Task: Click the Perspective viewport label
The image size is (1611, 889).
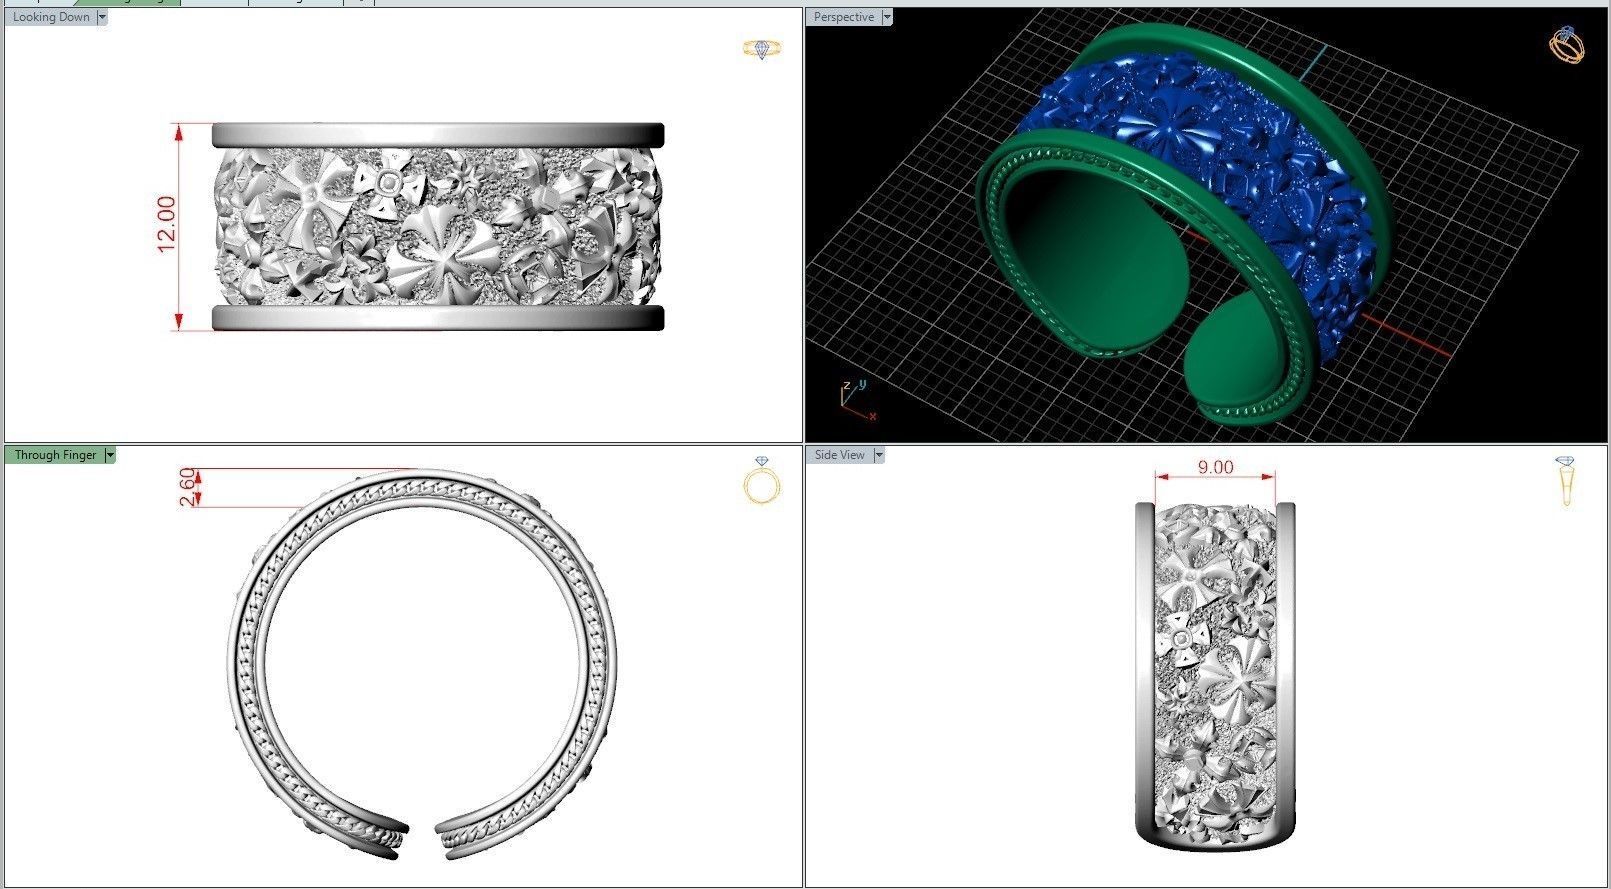Action: tap(844, 17)
